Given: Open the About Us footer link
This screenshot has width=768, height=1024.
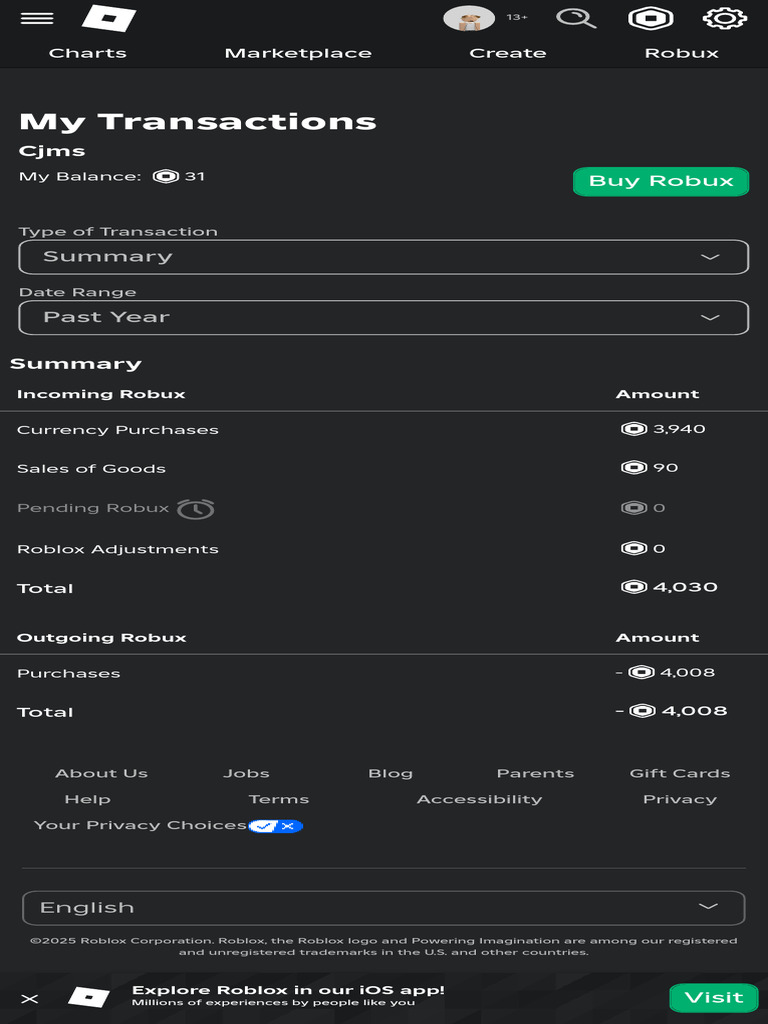Looking at the screenshot, I should coord(101,773).
